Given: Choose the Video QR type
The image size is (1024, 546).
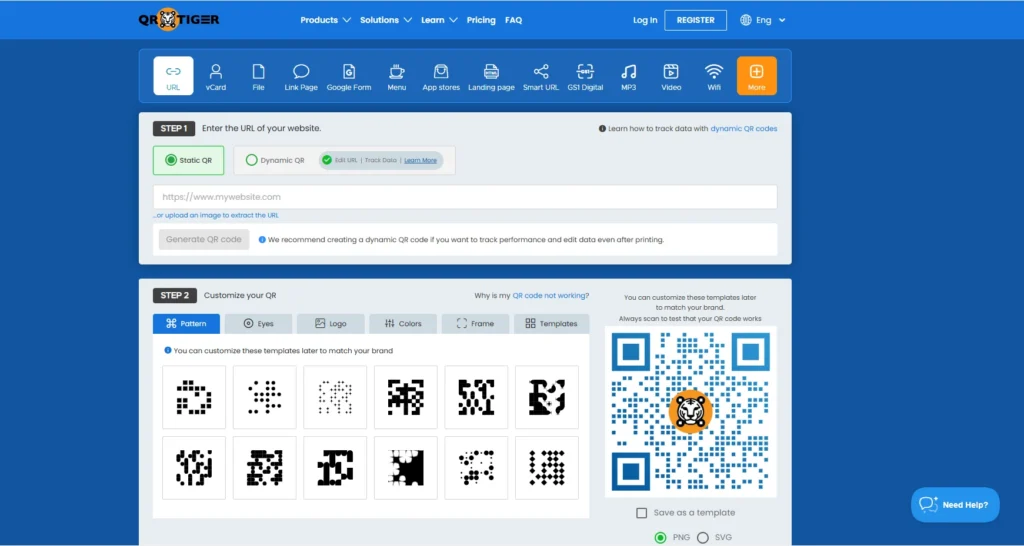Looking at the screenshot, I should 671,76.
